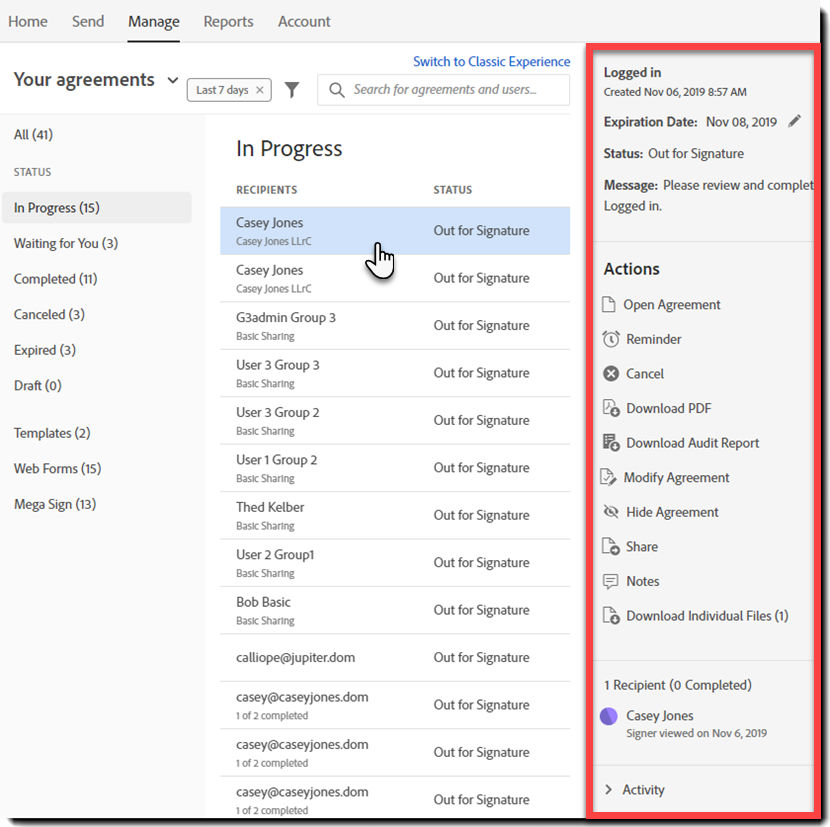Click Casey Jones purple recipient avatar
Screen dimensions: 830x827
(x=608, y=716)
